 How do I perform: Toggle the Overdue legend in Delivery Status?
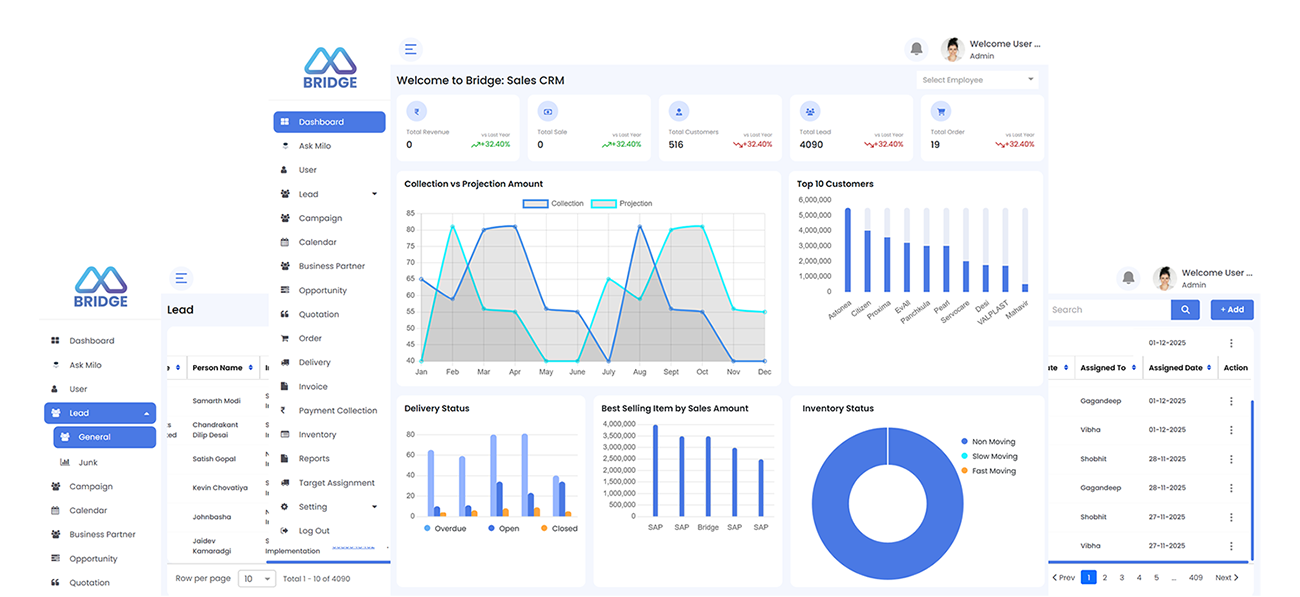(428, 528)
